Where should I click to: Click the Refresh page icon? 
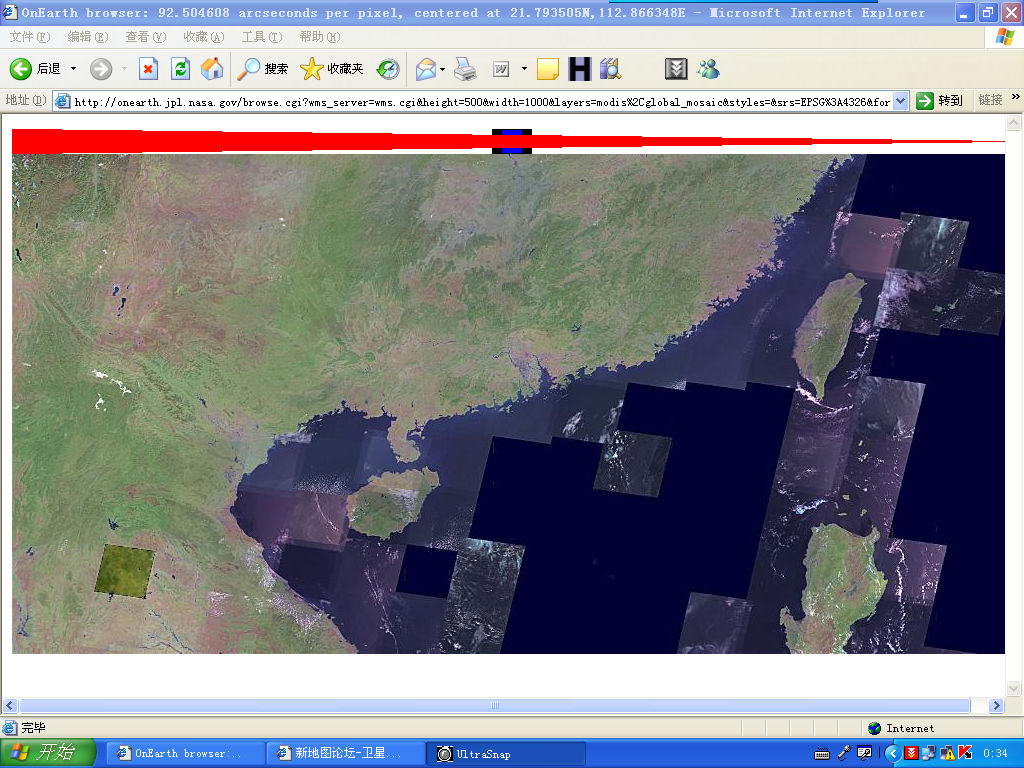coord(180,69)
